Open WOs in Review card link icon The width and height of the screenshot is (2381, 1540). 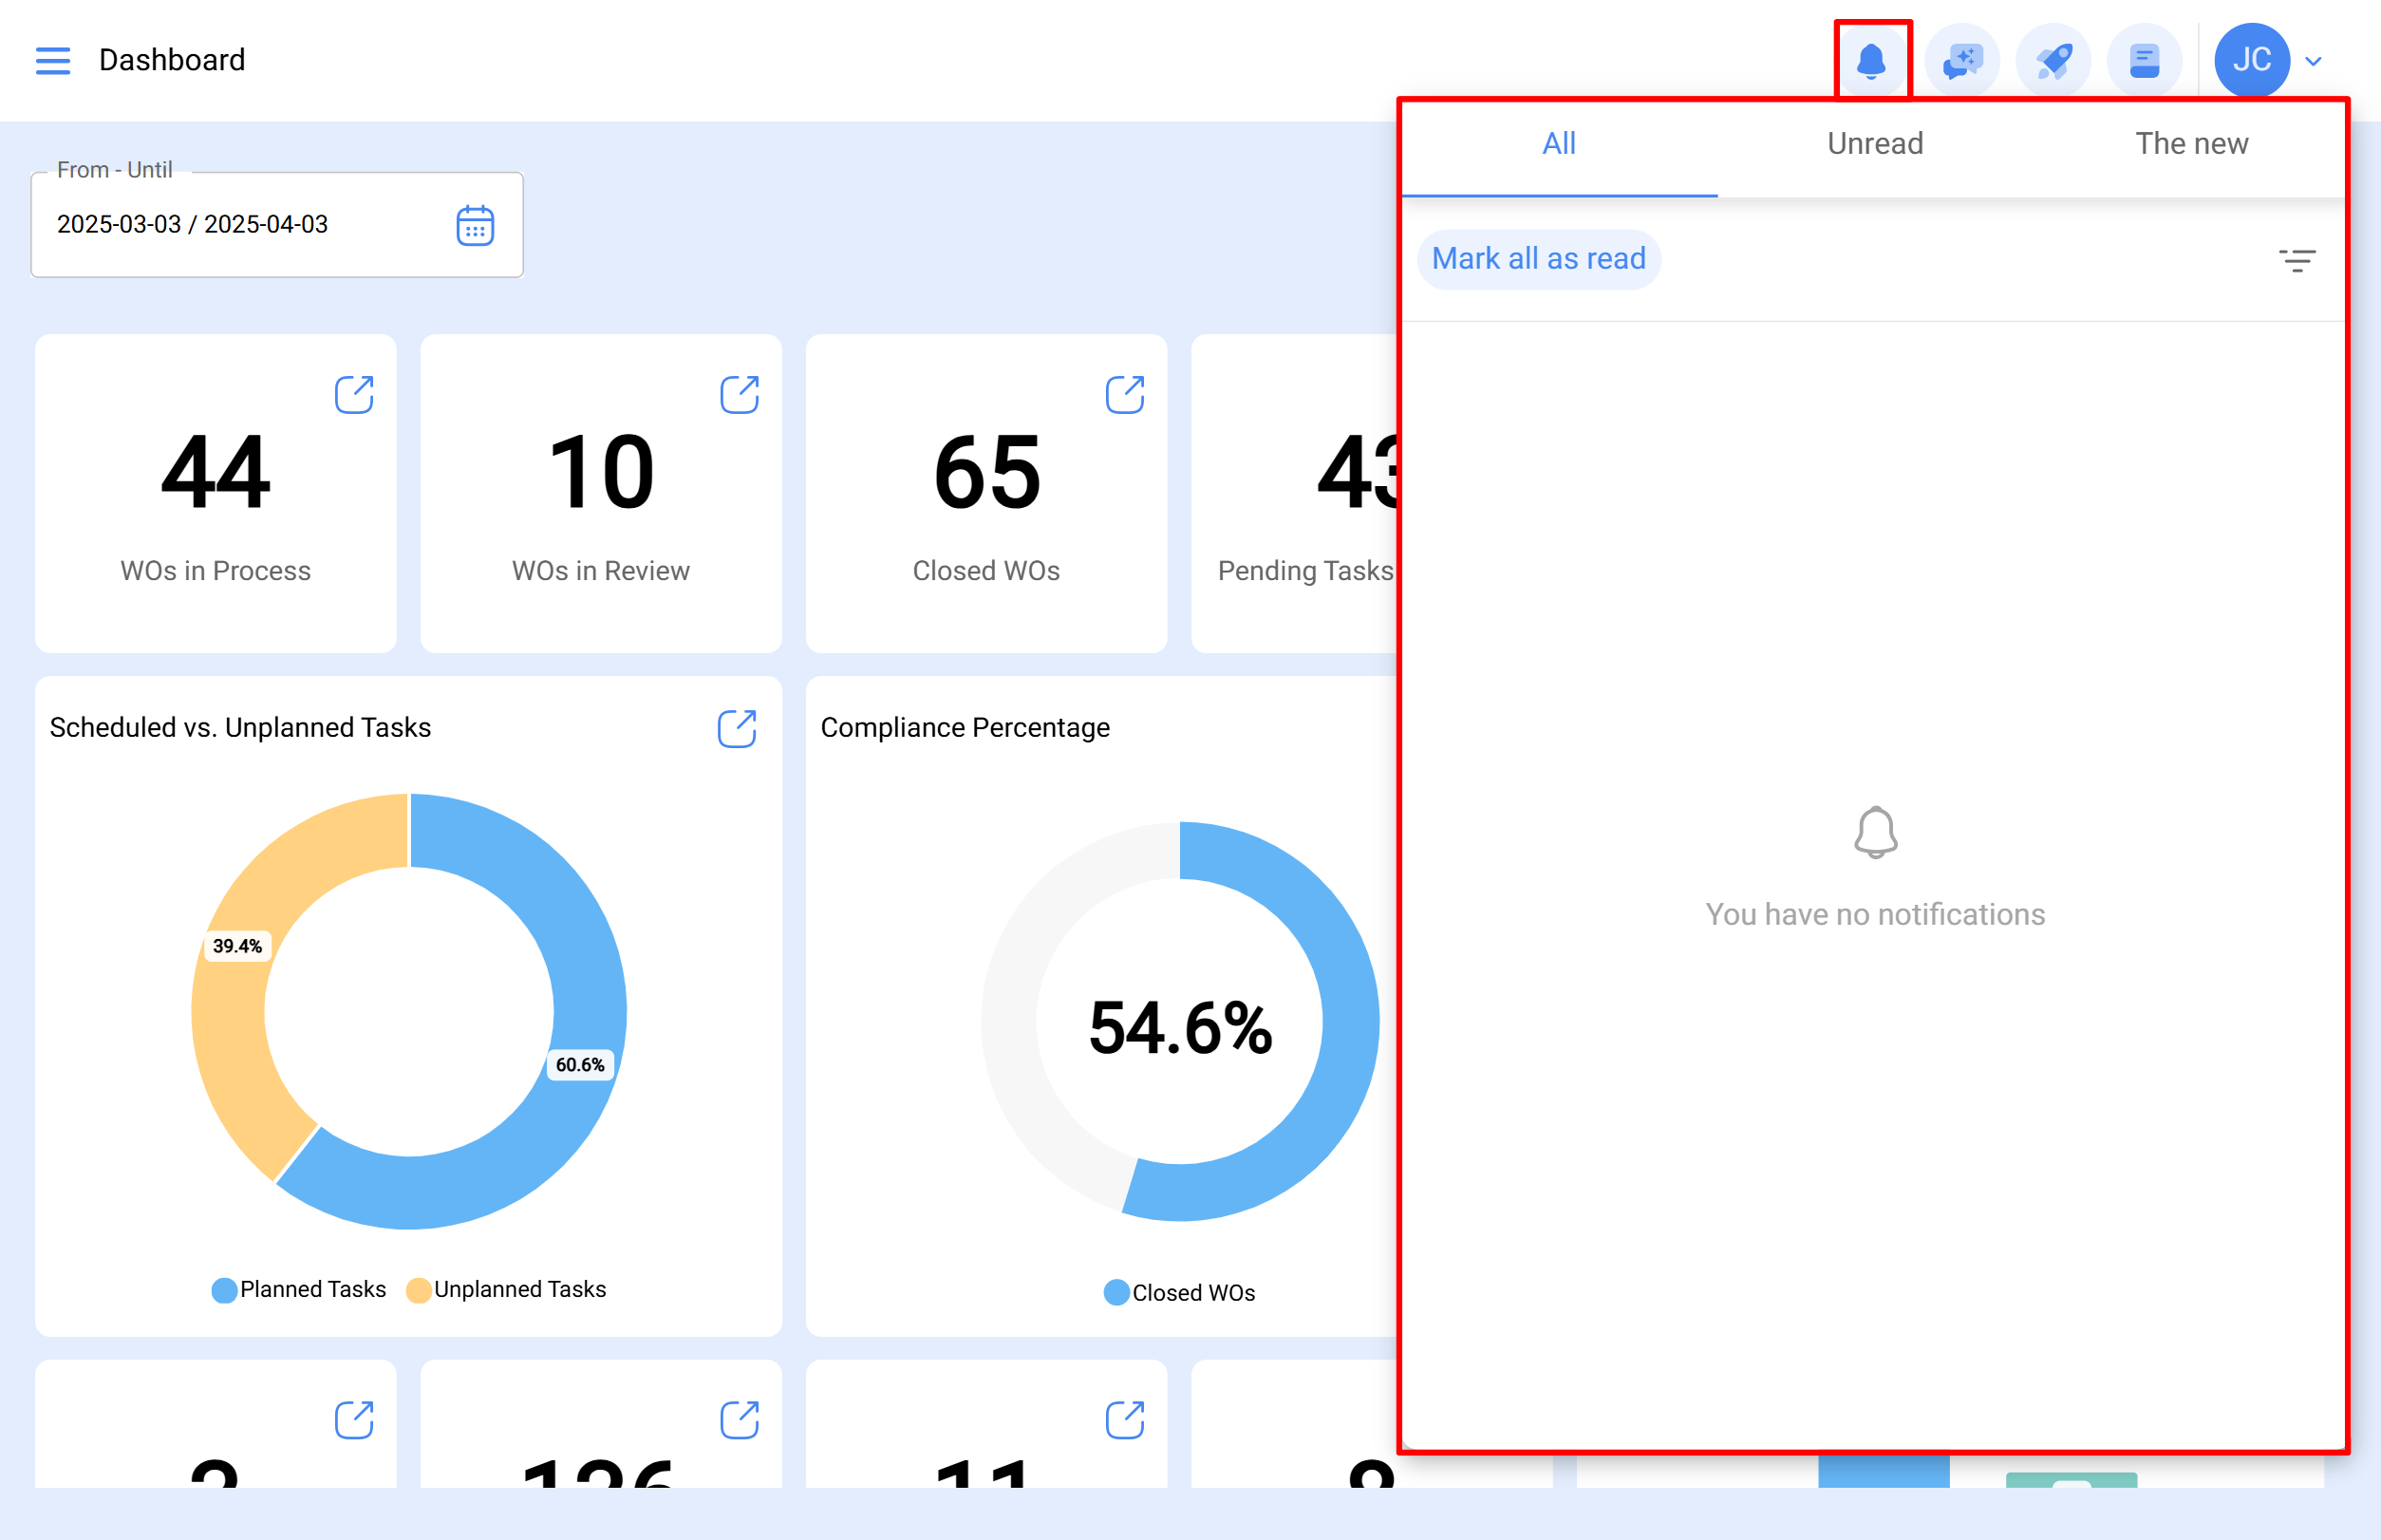[740, 394]
